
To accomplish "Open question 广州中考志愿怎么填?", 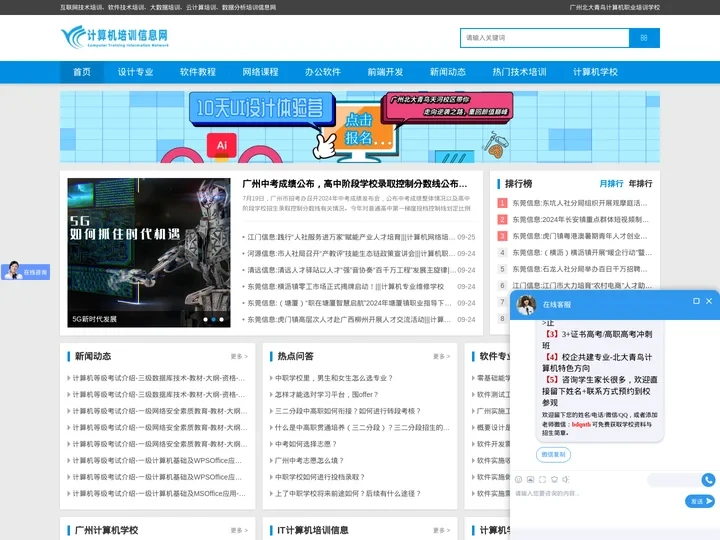I will click(x=309, y=461).
